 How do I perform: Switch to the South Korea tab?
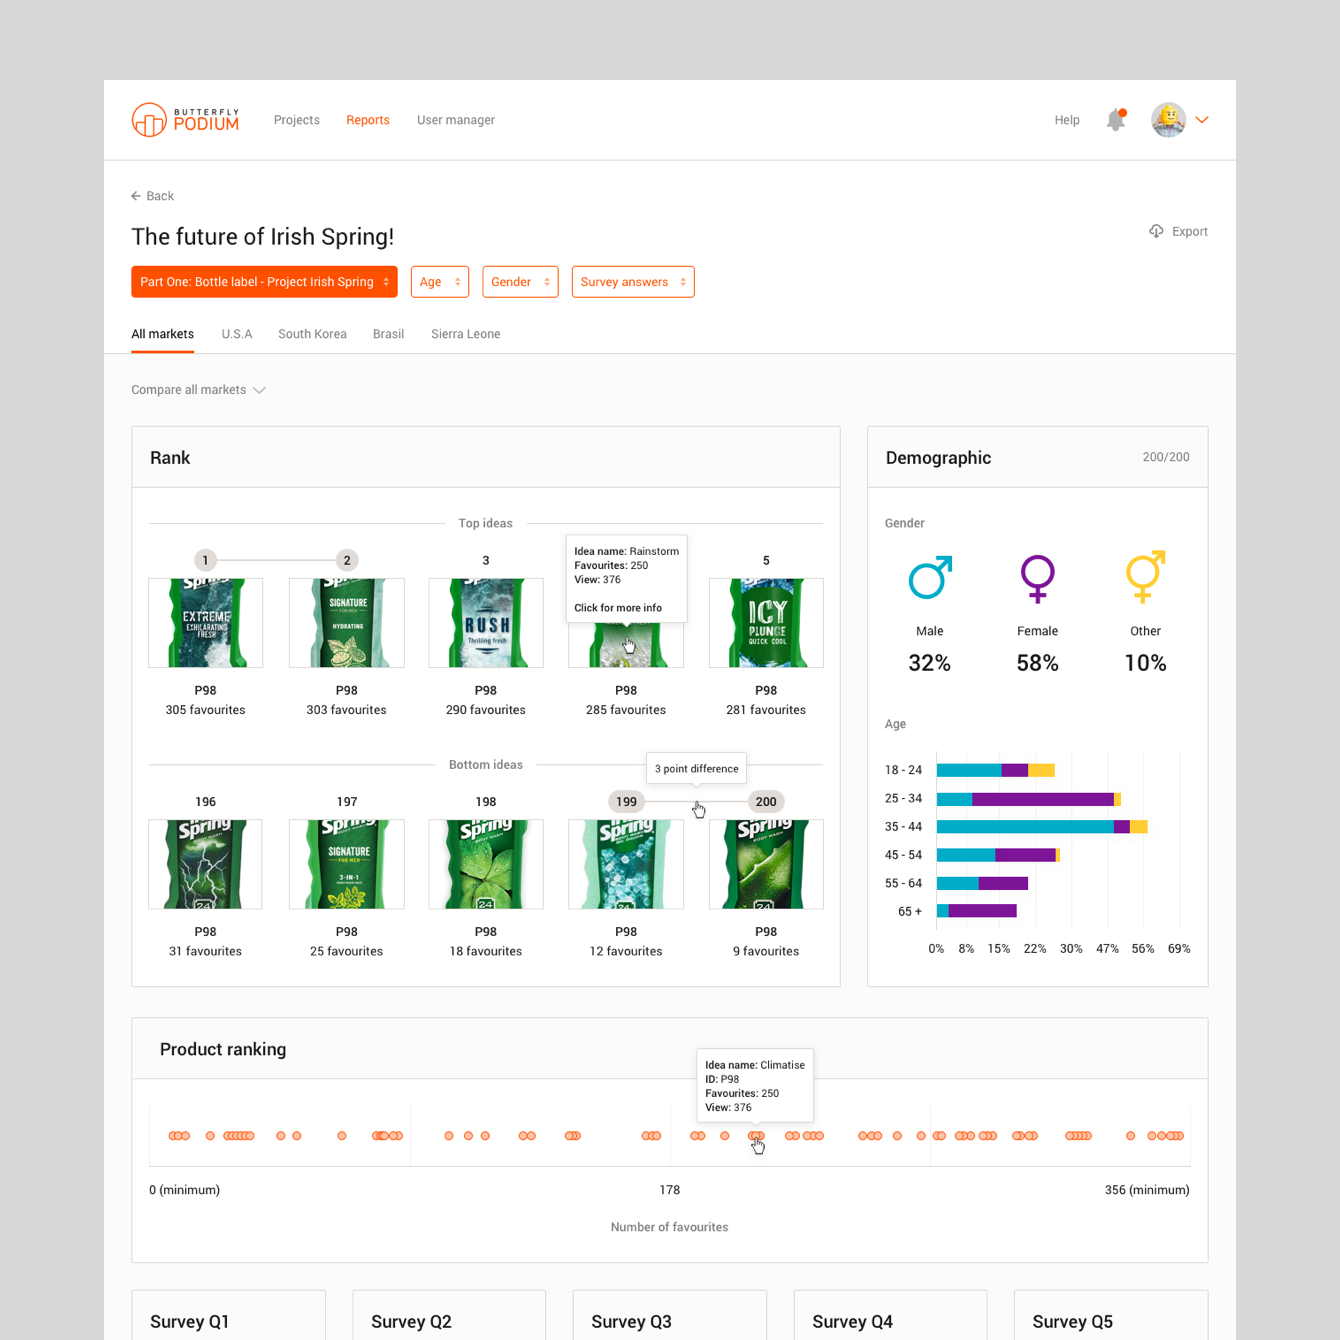pyautogui.click(x=312, y=334)
